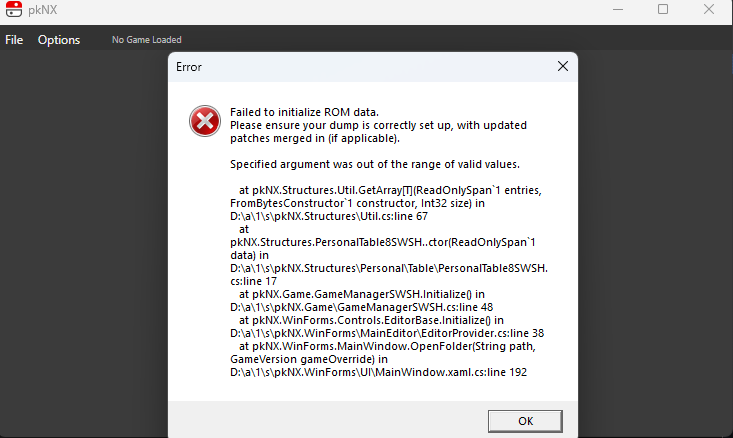Screen dimensions: 733x438
Task: Open the File menu
Action: point(14,40)
